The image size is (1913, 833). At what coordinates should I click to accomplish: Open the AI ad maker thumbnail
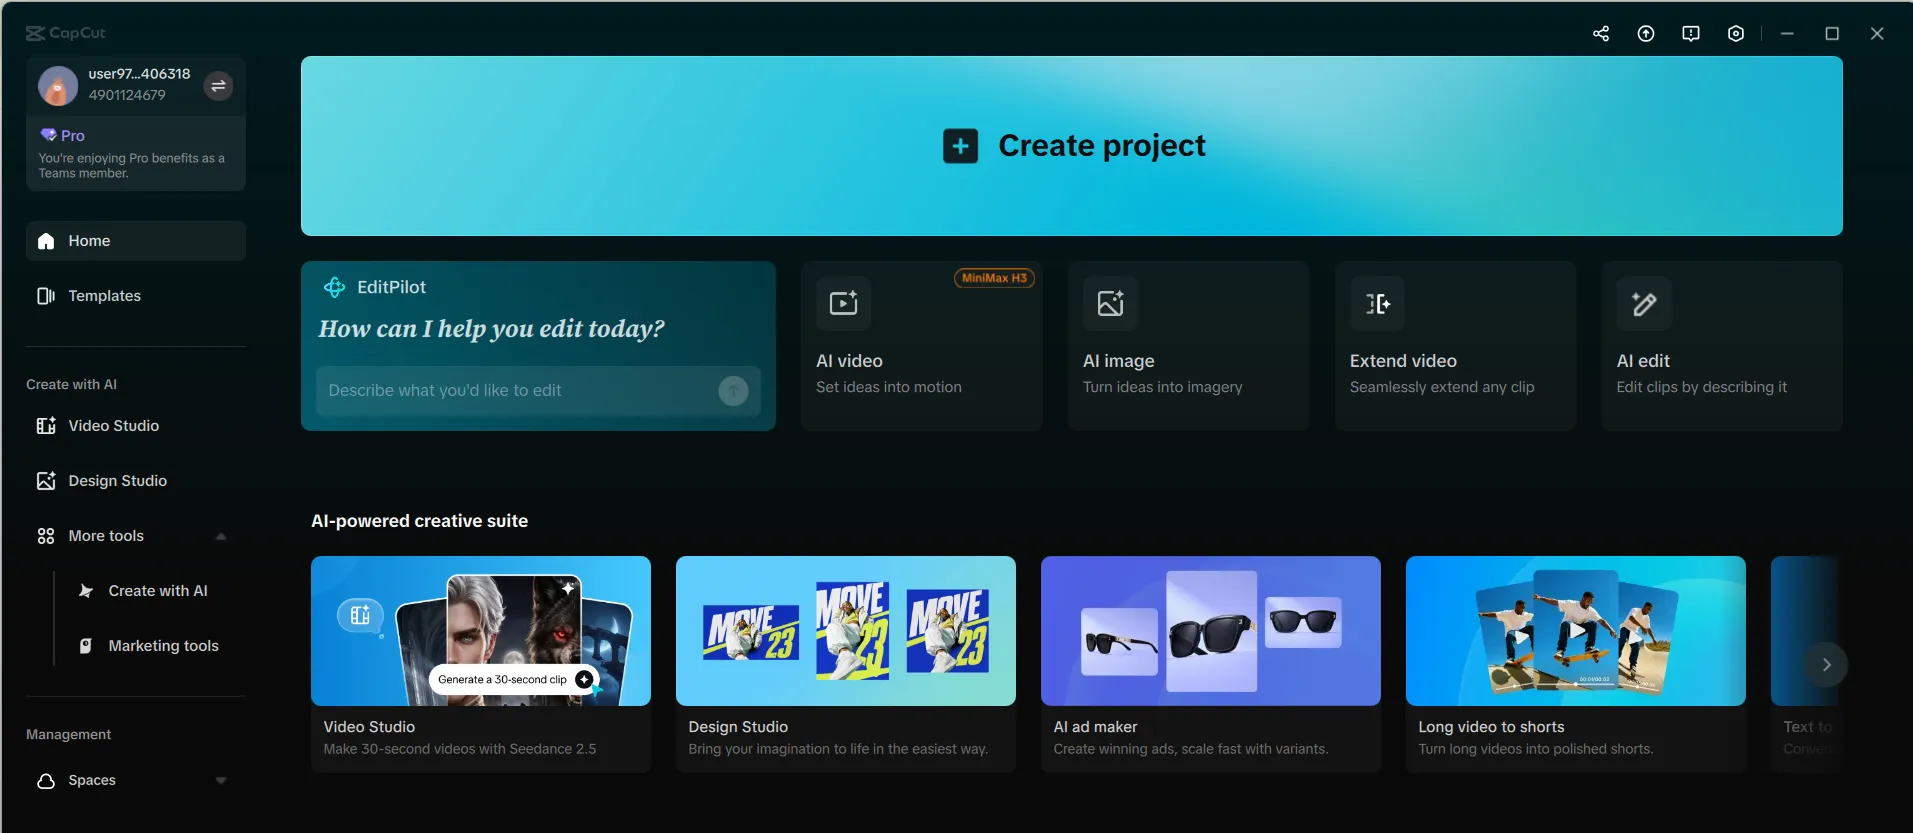[x=1211, y=631]
